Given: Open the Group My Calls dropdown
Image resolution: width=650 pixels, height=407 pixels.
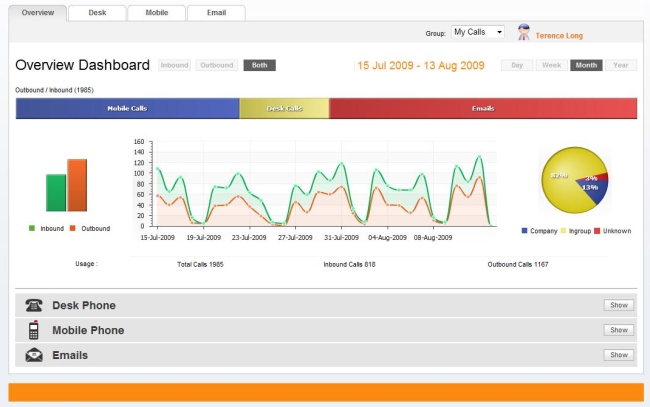Looking at the screenshot, I should [x=478, y=32].
